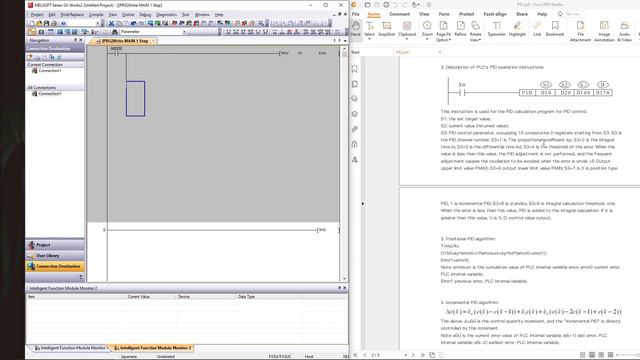Image resolution: width=640 pixels, height=360 pixels.
Task: Open the bookmarks panel in Foxit sidebar
Action: pyautogui.click(x=355, y=69)
